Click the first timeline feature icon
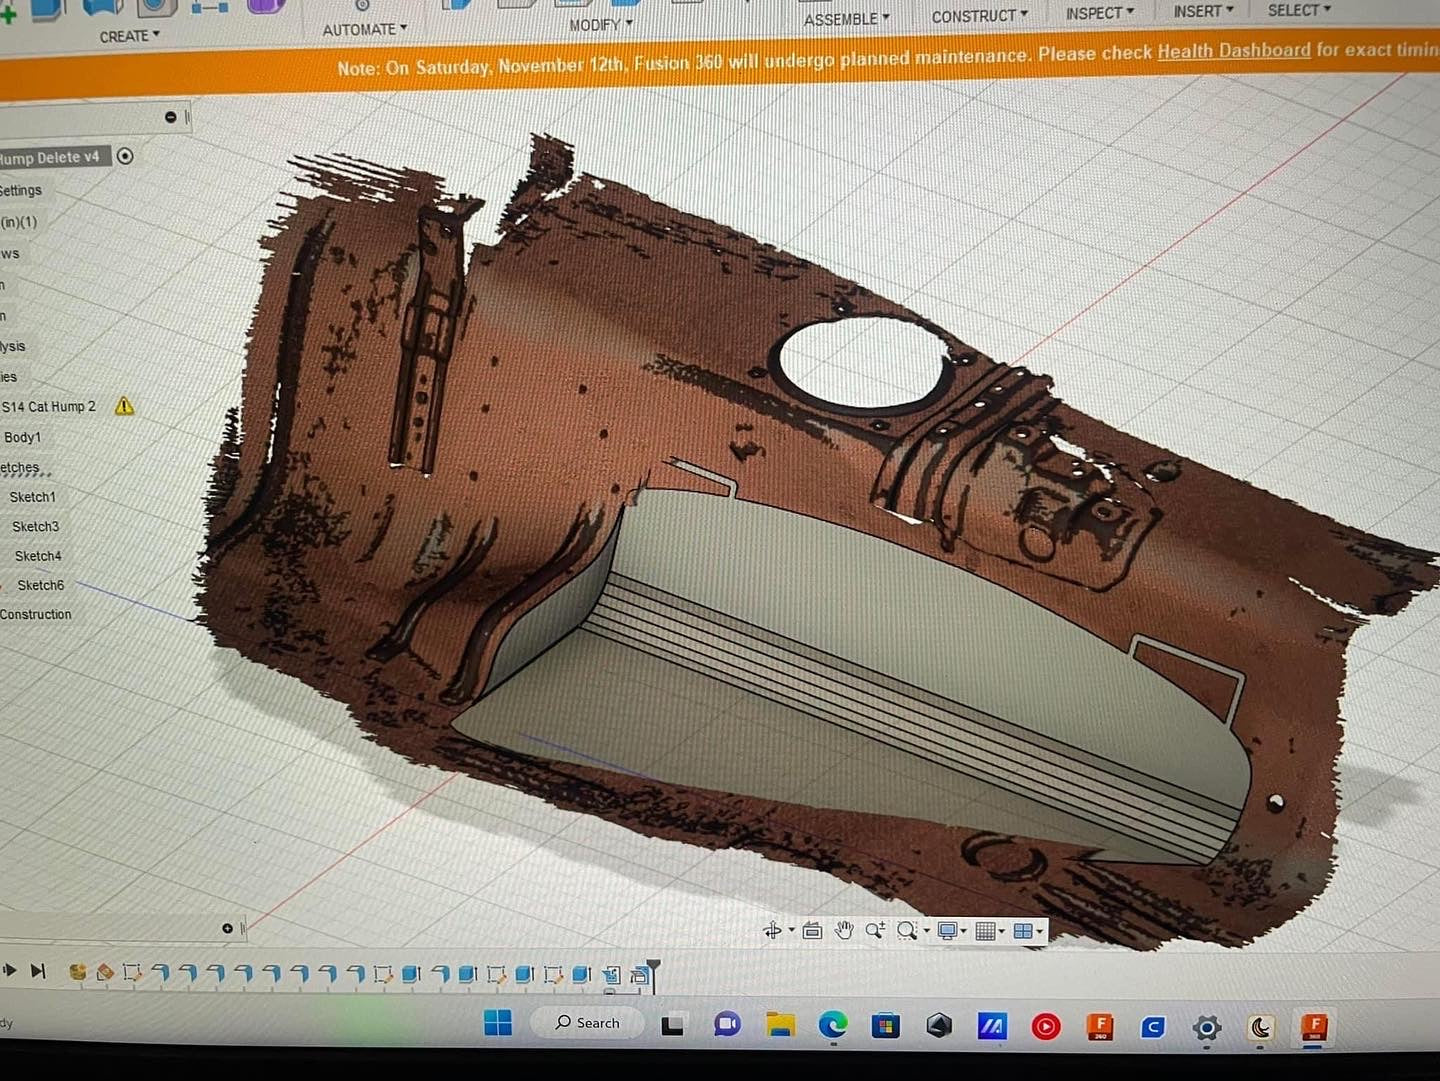 point(78,972)
